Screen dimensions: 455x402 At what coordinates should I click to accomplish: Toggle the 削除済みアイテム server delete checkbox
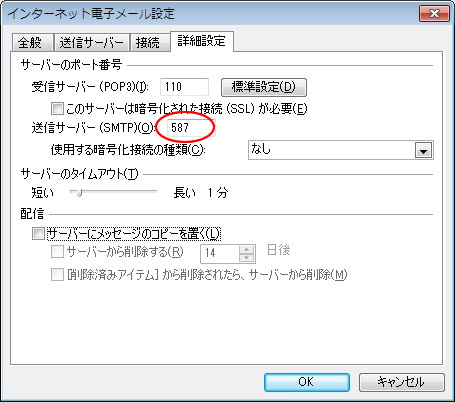(57, 275)
